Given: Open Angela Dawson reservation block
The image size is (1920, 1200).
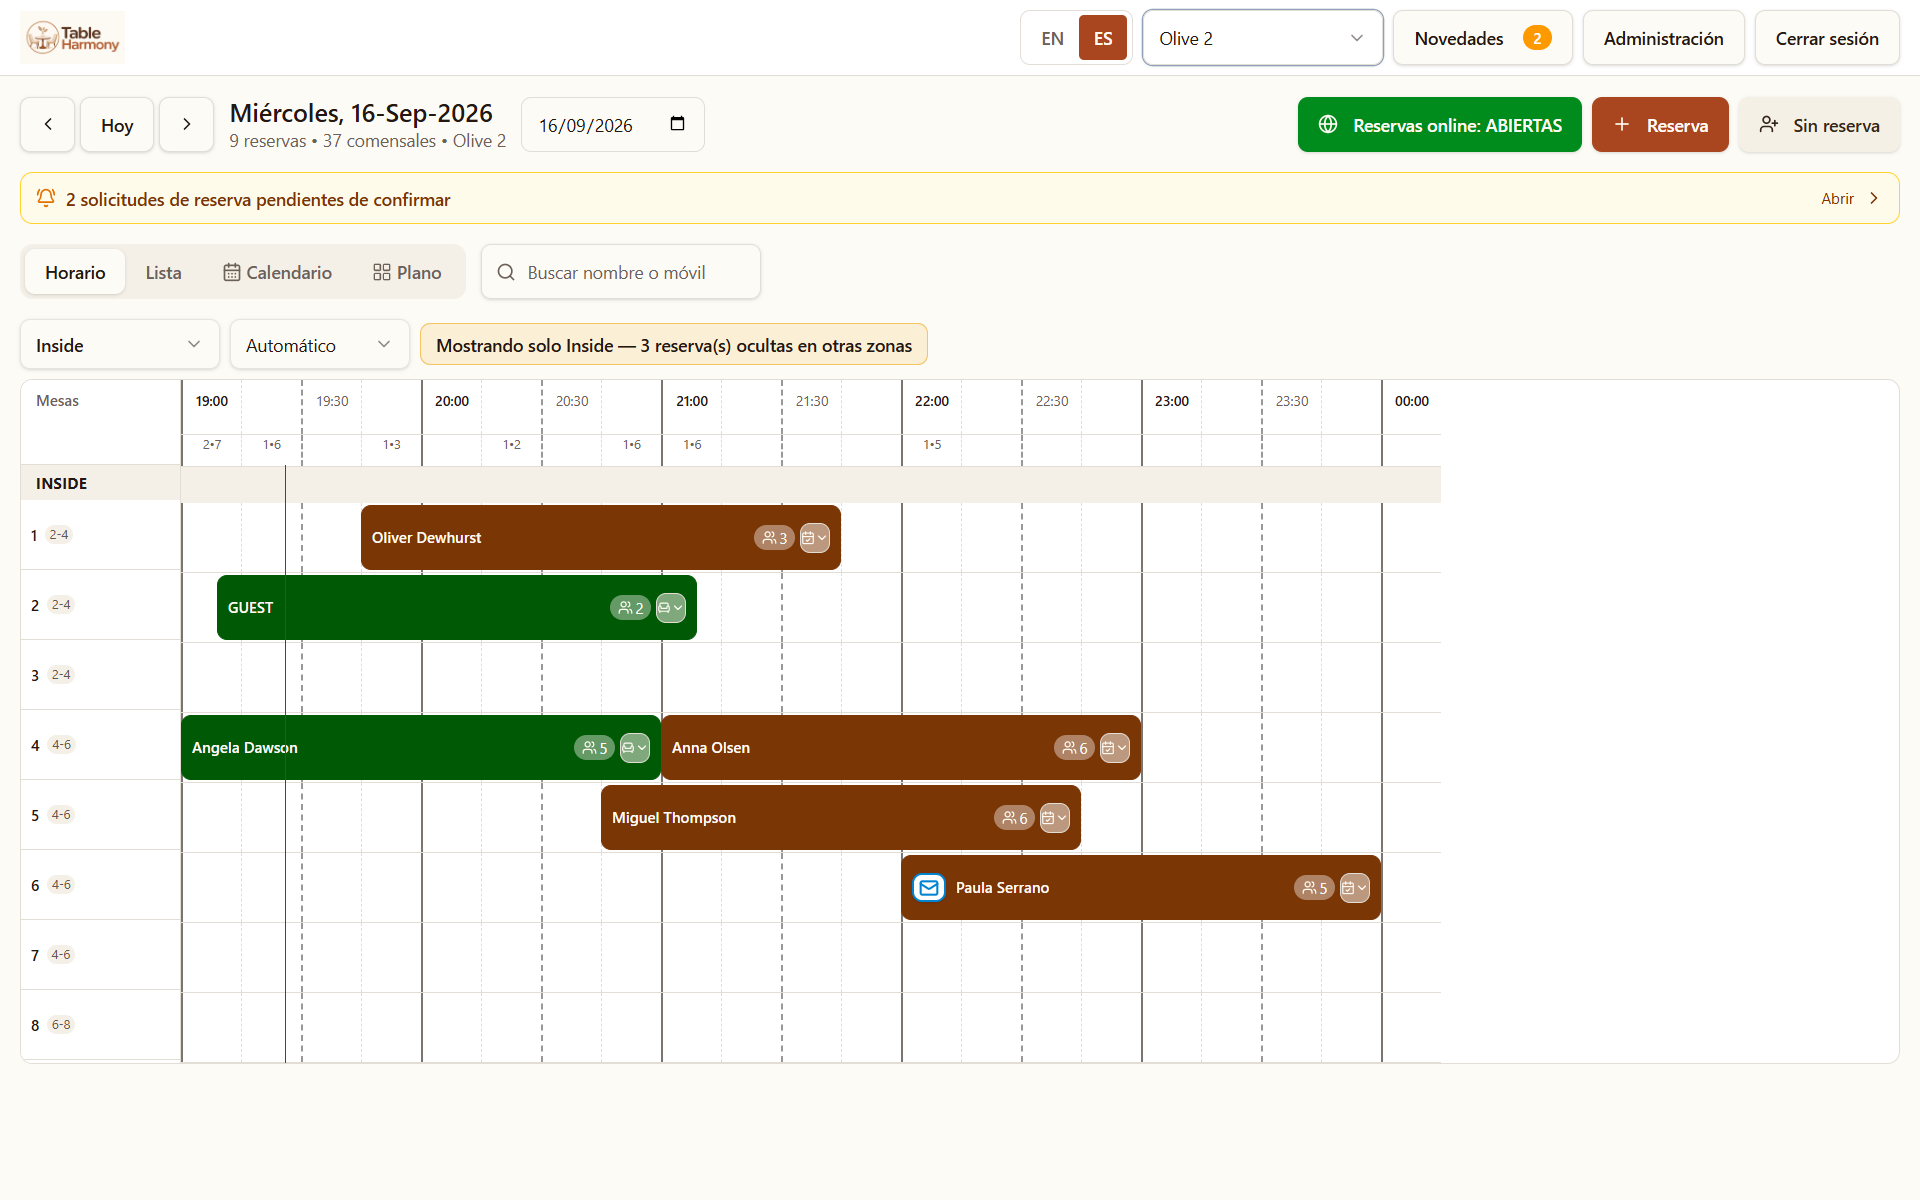Looking at the screenshot, I should click(x=421, y=747).
